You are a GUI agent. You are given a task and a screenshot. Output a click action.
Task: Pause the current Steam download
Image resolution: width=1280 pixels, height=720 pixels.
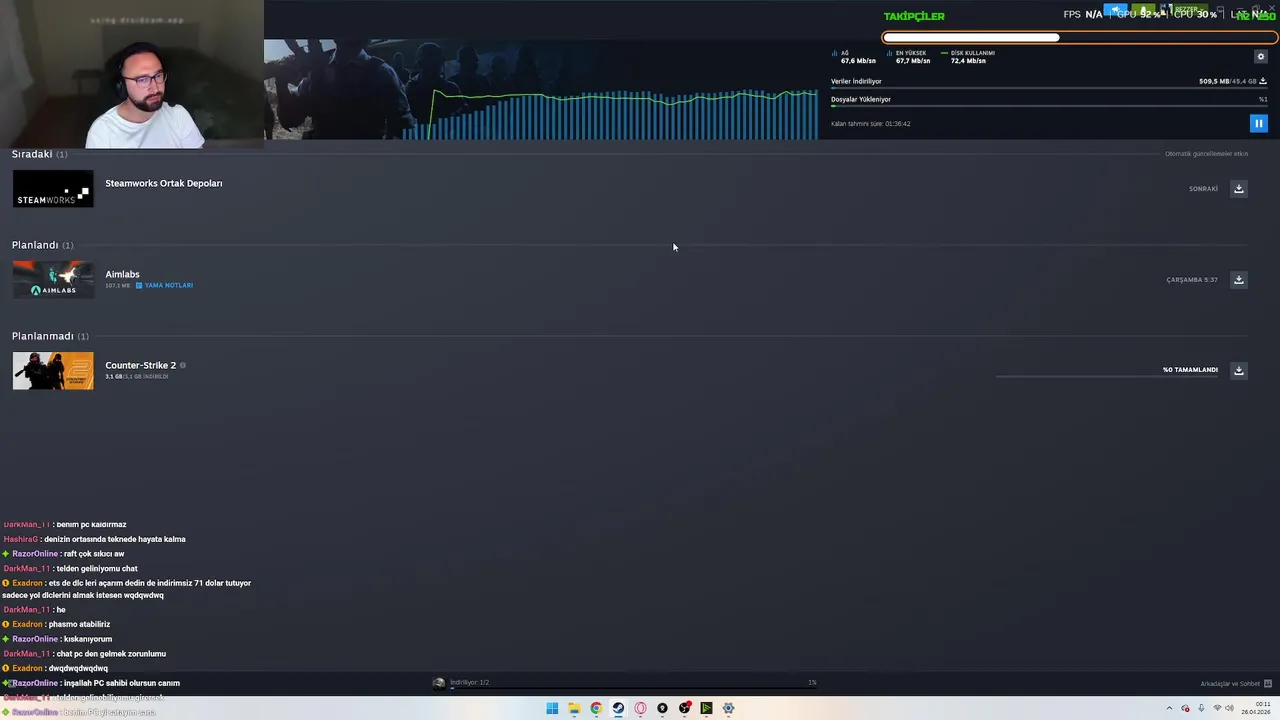(x=1258, y=123)
